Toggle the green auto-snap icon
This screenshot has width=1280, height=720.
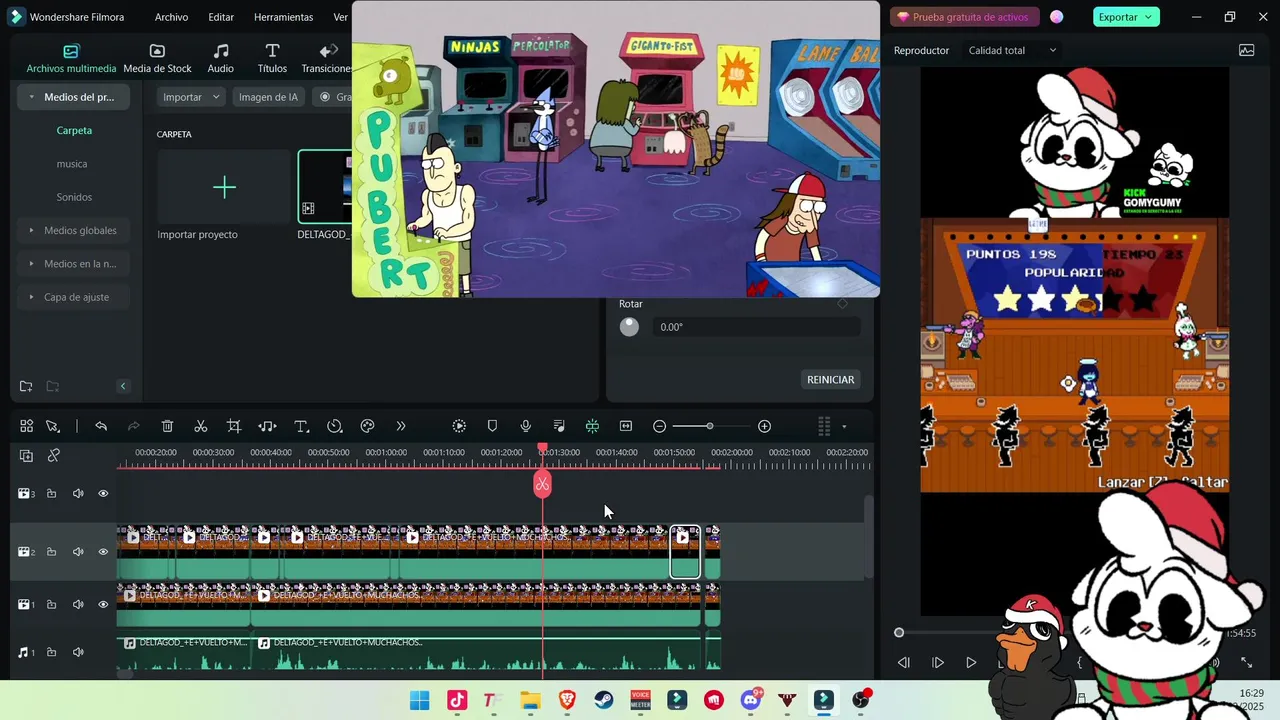tap(592, 426)
